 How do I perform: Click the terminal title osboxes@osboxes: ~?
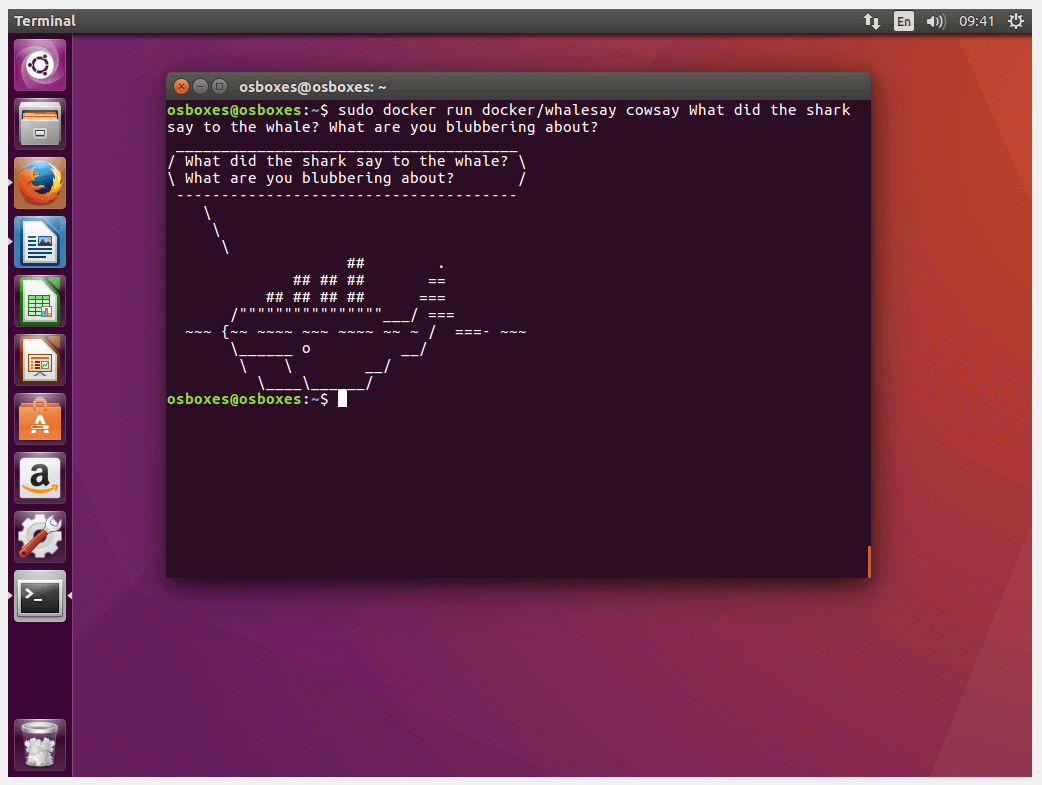pos(312,87)
